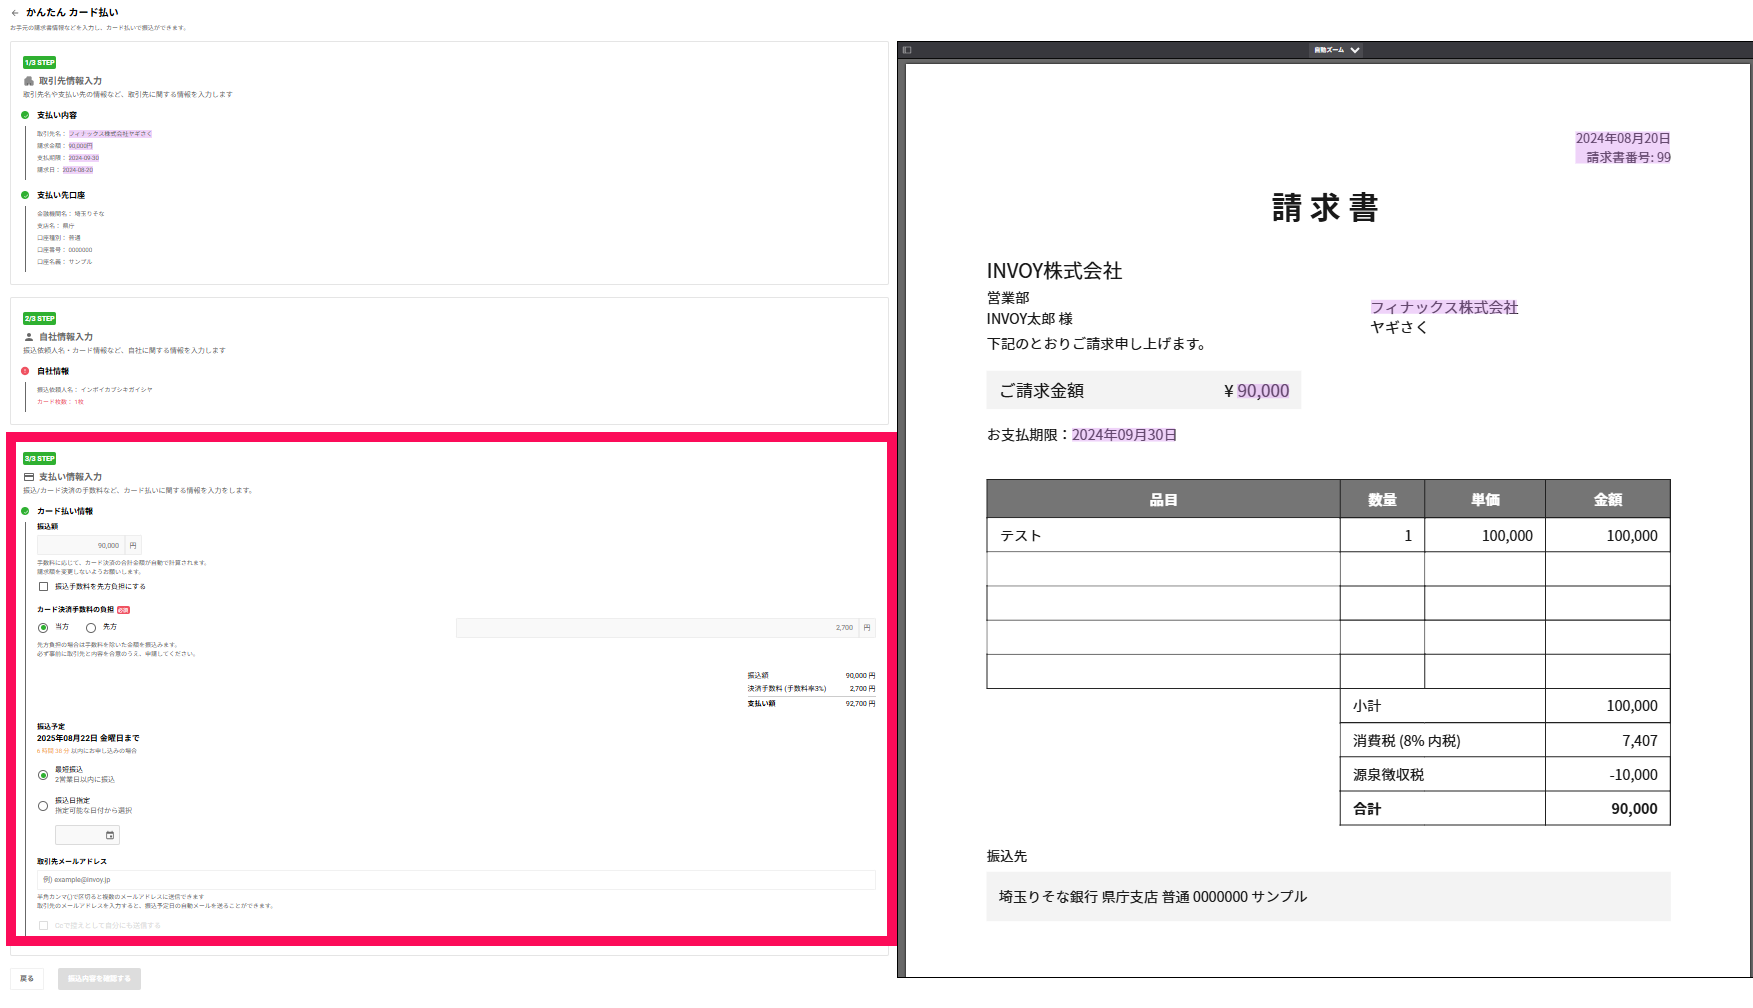The image size is (1753, 1008).
Task: Click the 振込日指定 date input box
Action: pos(87,835)
